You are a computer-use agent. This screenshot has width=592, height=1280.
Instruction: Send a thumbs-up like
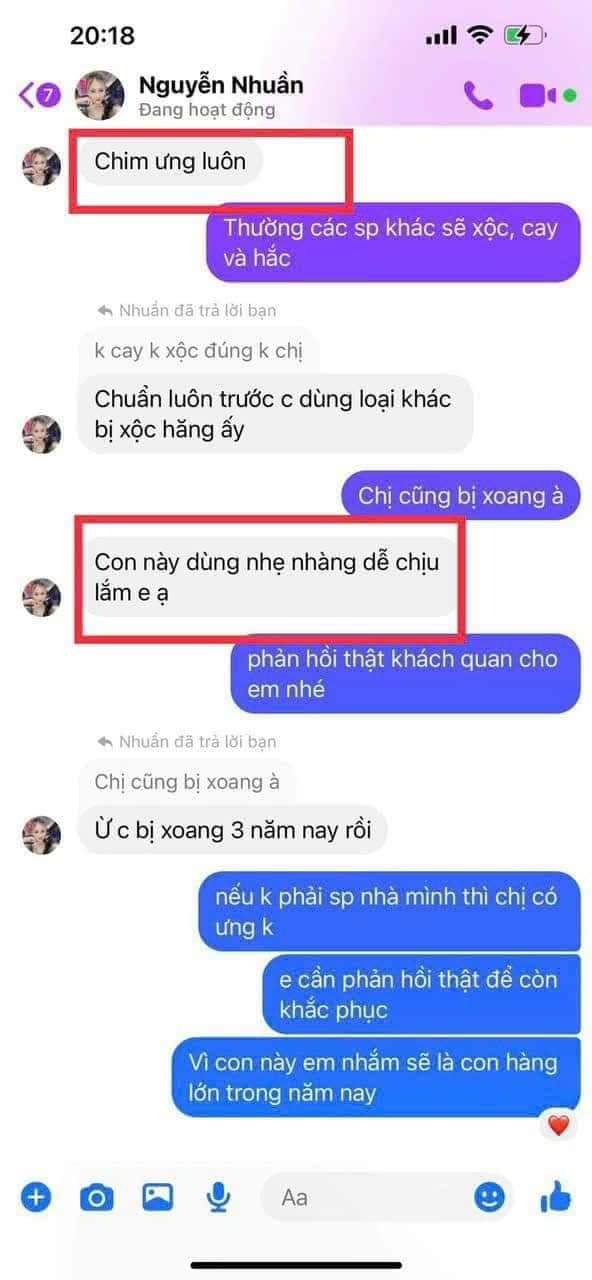click(x=554, y=1195)
